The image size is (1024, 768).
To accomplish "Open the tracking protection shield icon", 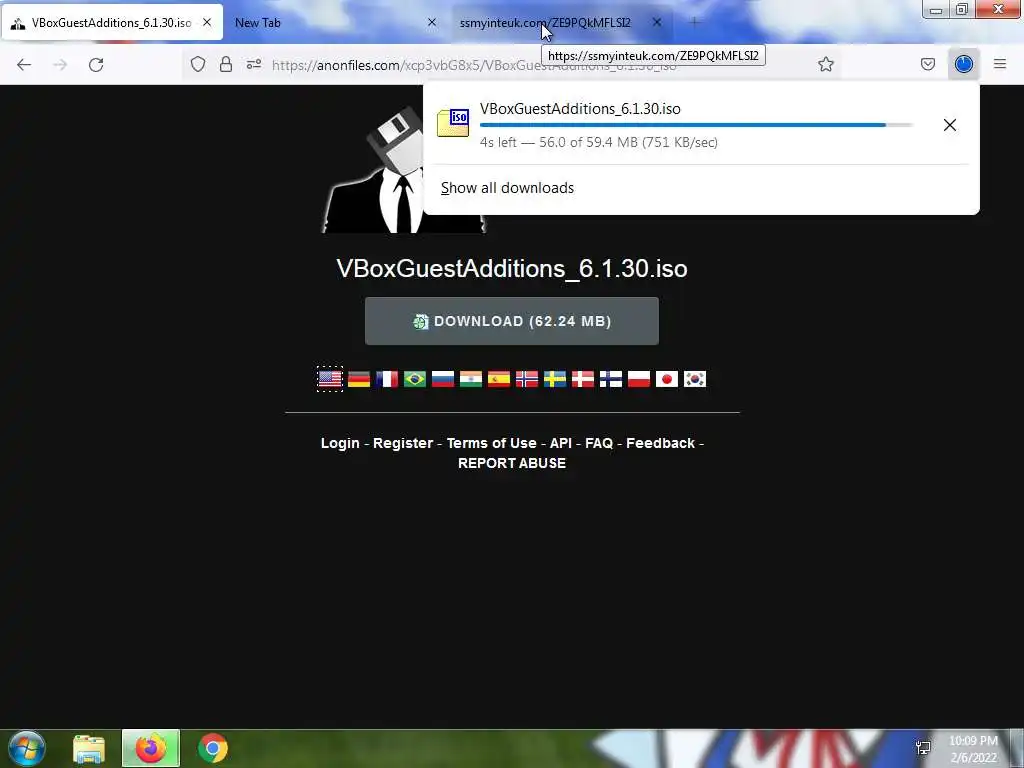I will click(x=198, y=64).
